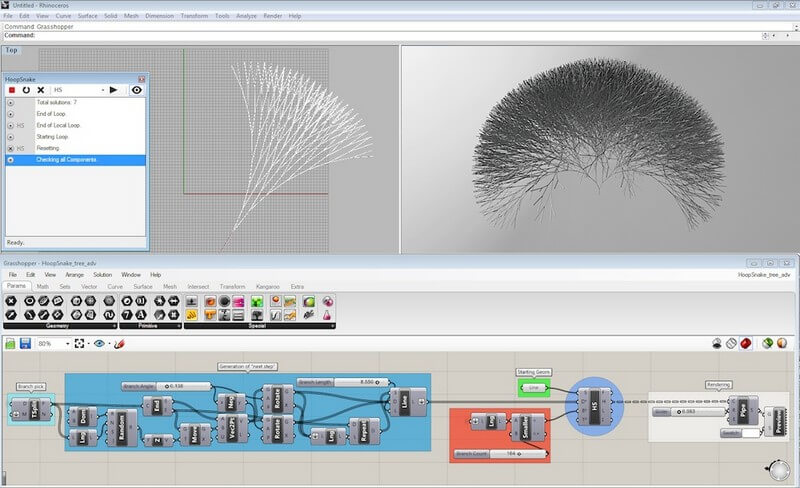Click the navigation compass widget on canvas
This screenshot has width=800, height=488.
coord(778,469)
